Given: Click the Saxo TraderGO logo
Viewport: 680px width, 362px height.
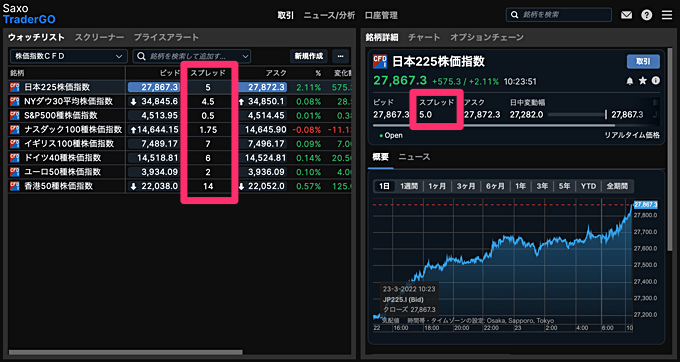Looking at the screenshot, I should (29, 14).
